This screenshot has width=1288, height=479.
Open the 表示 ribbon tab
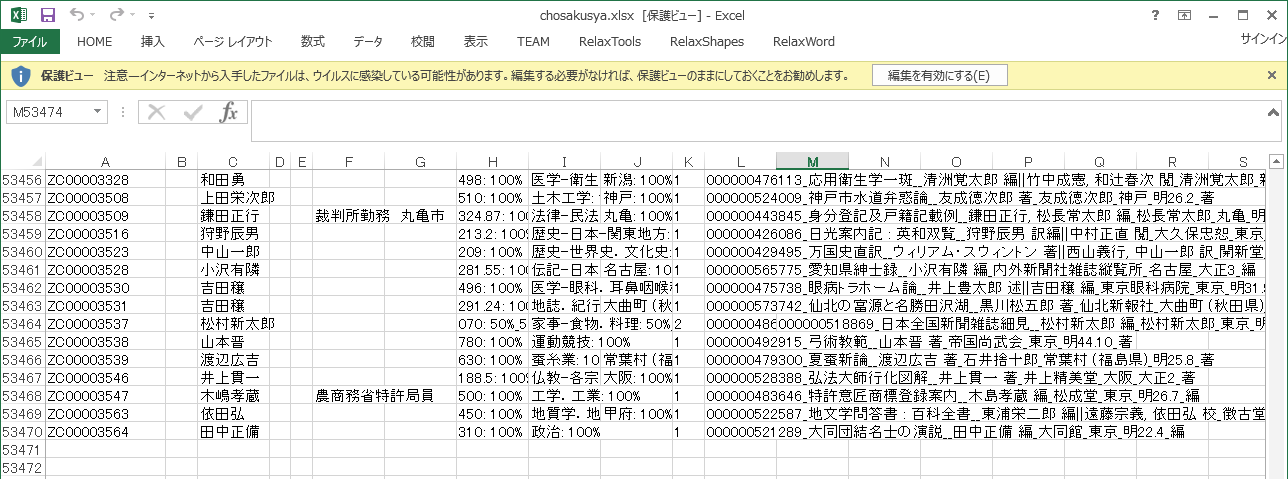coord(476,42)
